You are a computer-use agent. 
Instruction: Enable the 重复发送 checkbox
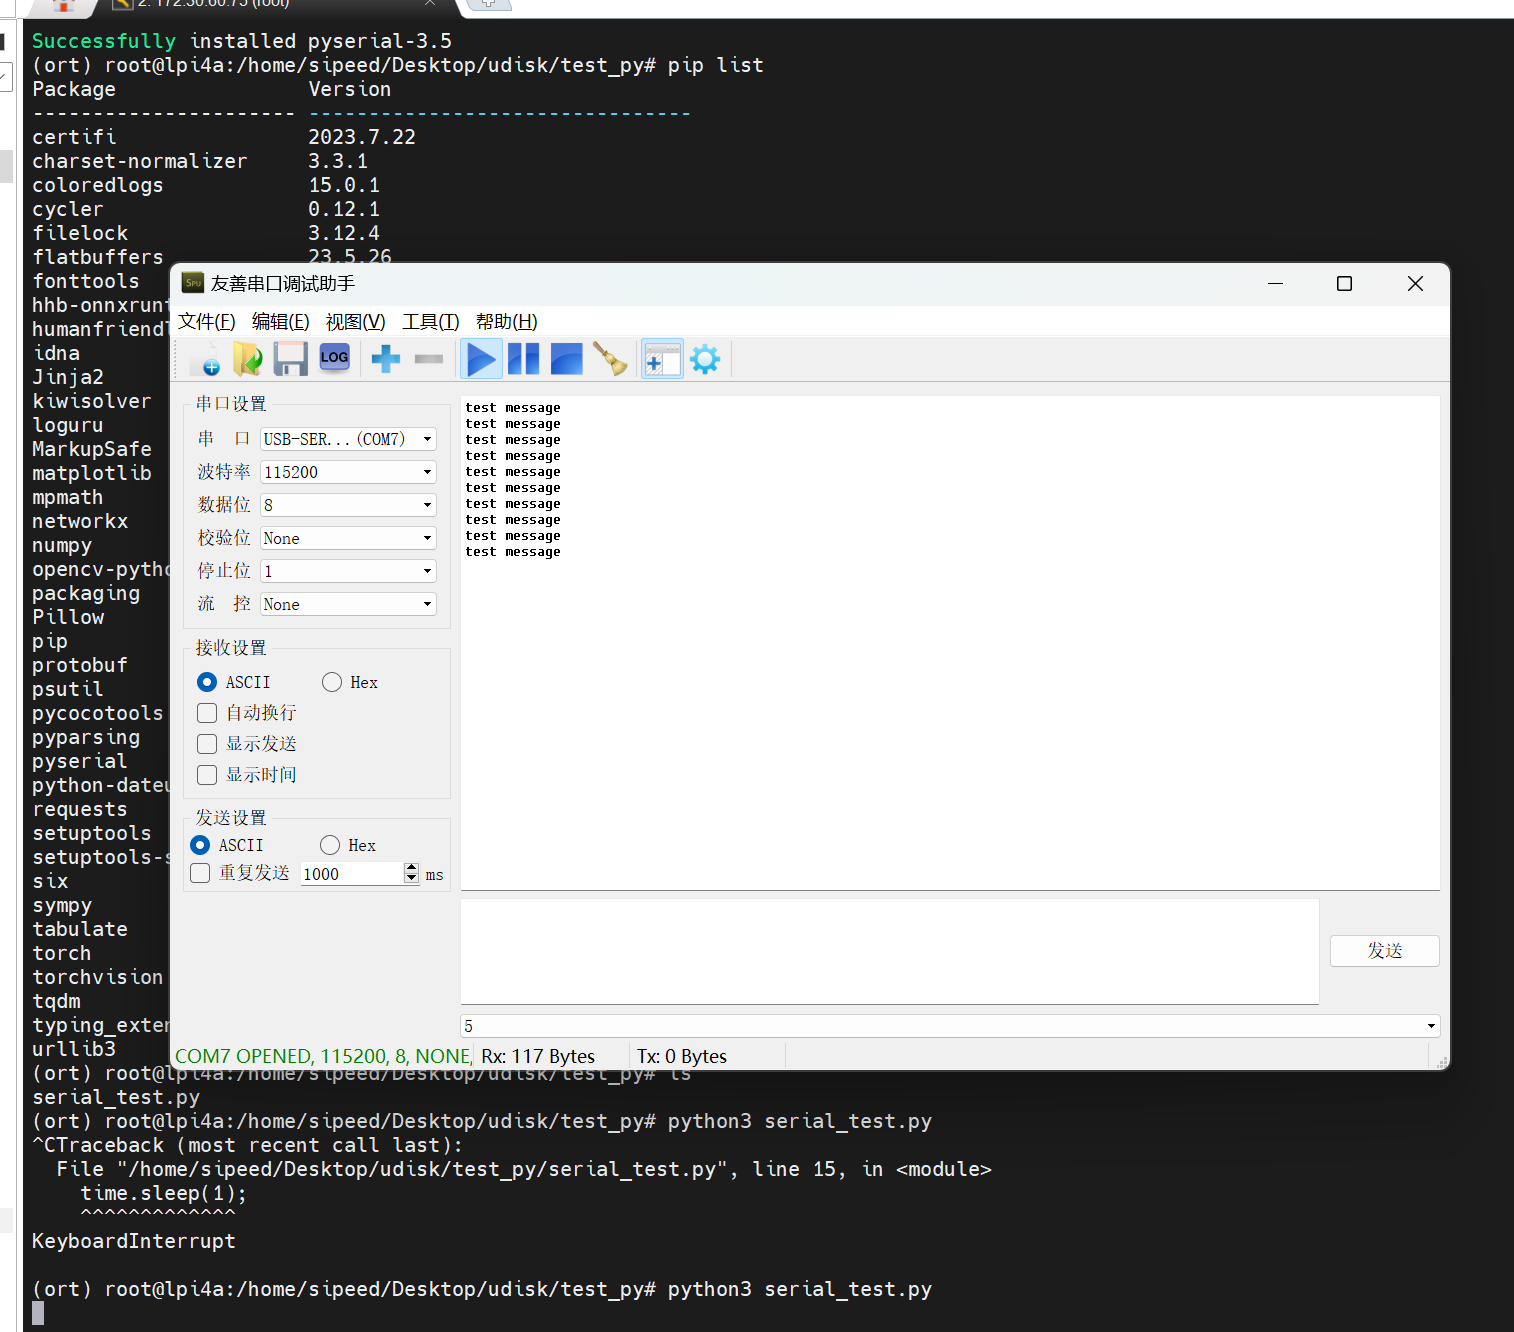click(200, 873)
